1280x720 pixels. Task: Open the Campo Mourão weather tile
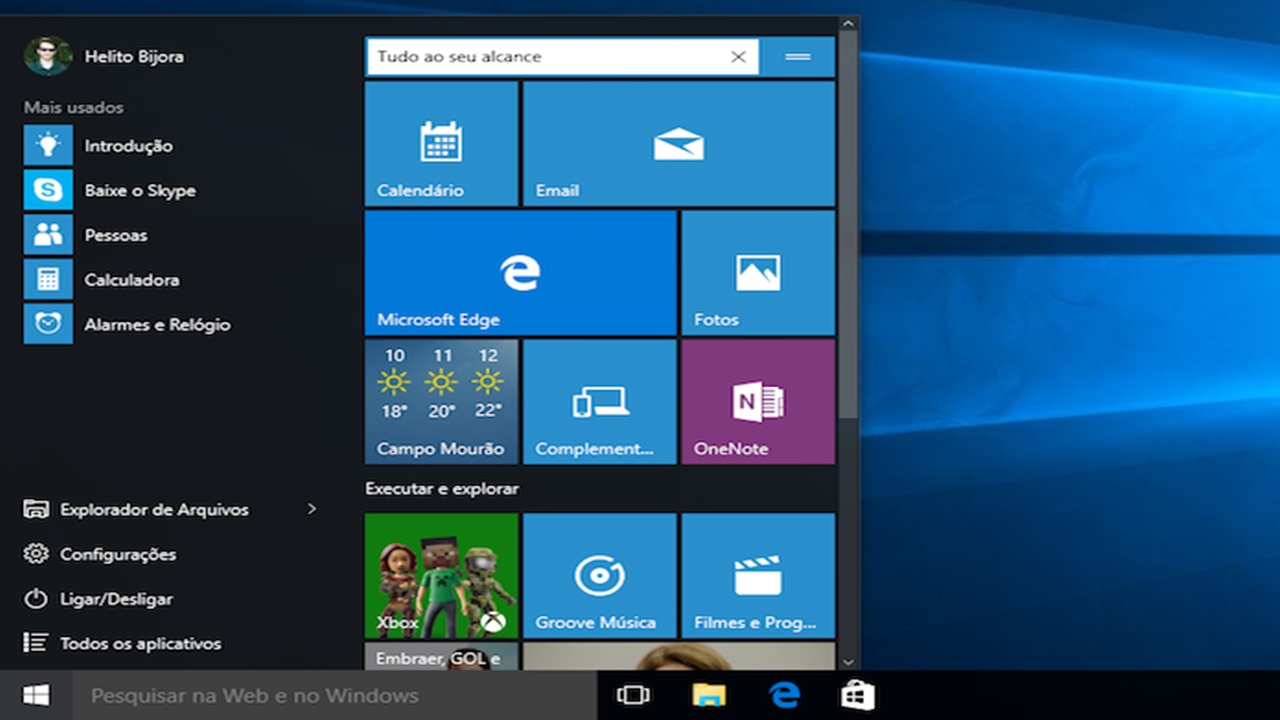click(x=441, y=401)
